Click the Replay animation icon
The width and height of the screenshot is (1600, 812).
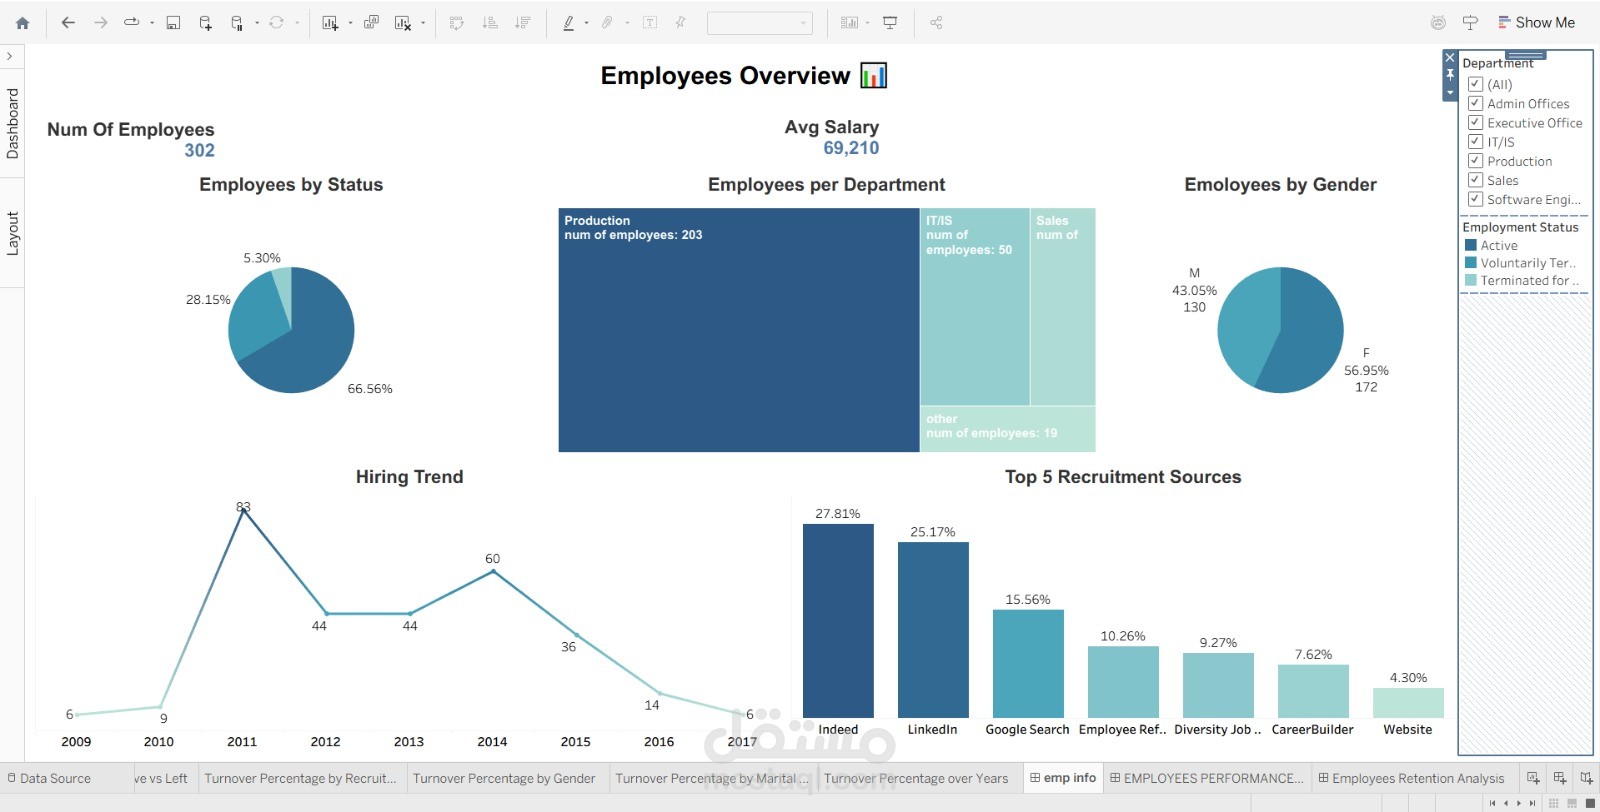131,22
